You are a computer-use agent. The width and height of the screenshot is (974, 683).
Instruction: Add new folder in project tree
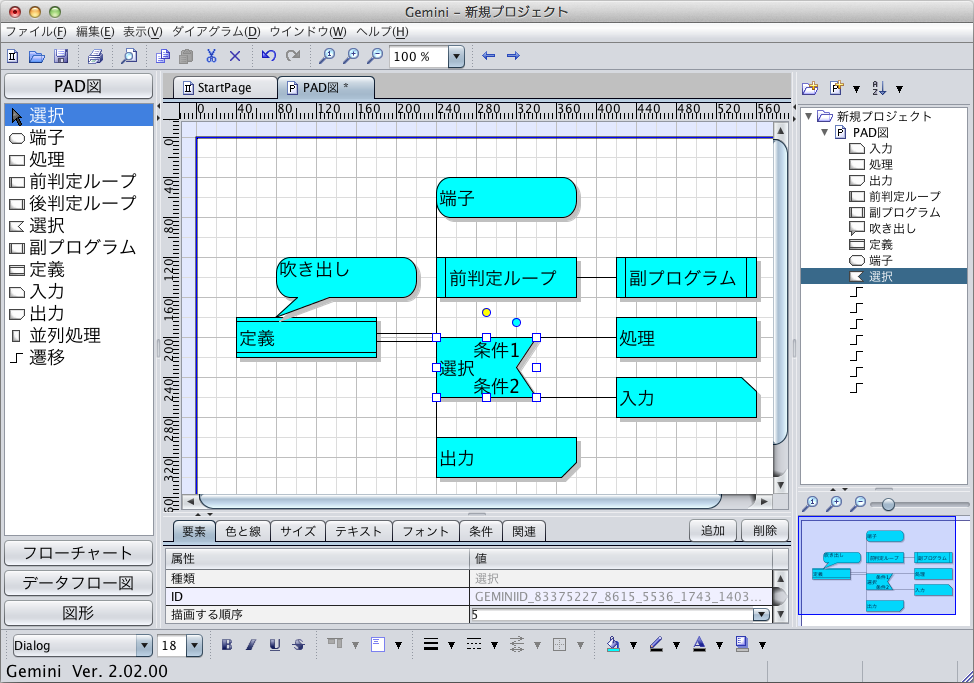pos(810,88)
